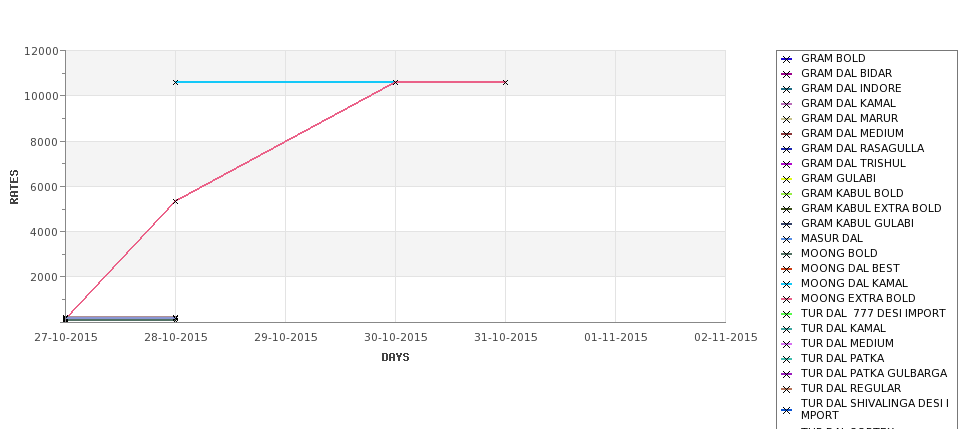Click the cyan line start point on 28-10-2015
The image size is (975, 429).
click(175, 82)
